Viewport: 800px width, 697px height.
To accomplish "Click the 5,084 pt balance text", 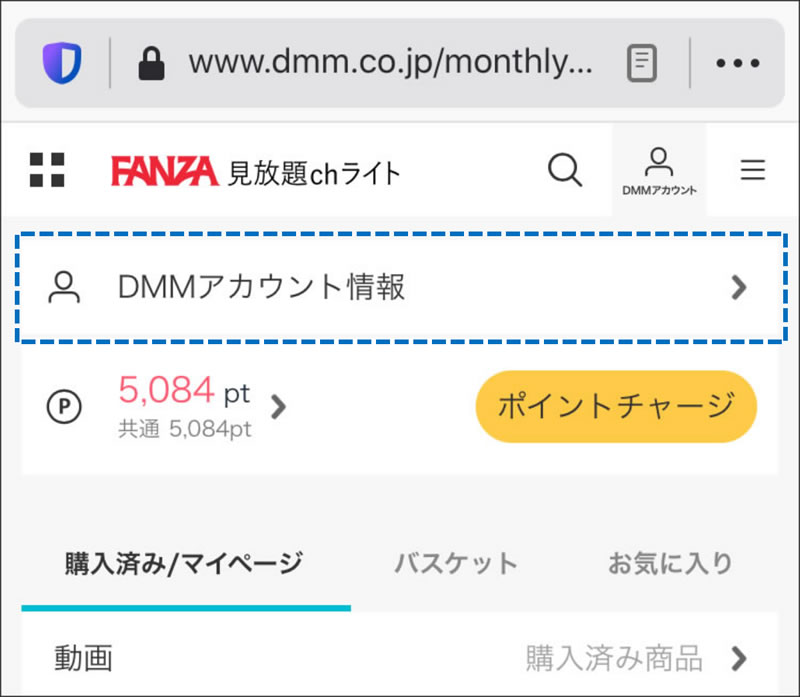I will pyautogui.click(x=184, y=390).
